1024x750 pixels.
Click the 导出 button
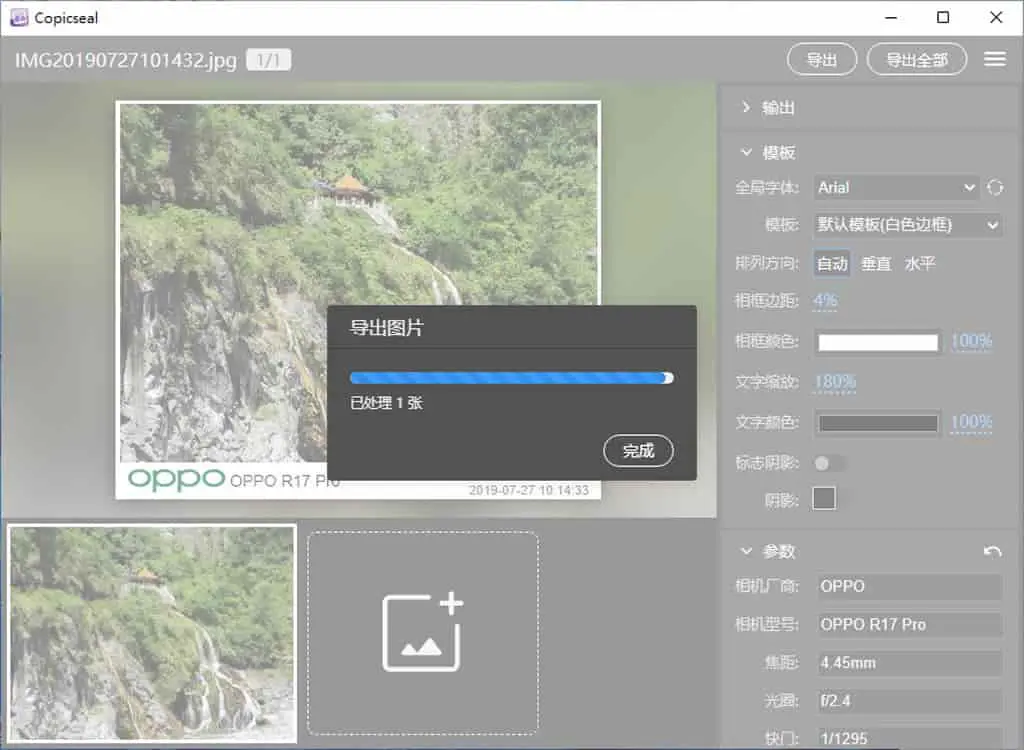tap(822, 59)
